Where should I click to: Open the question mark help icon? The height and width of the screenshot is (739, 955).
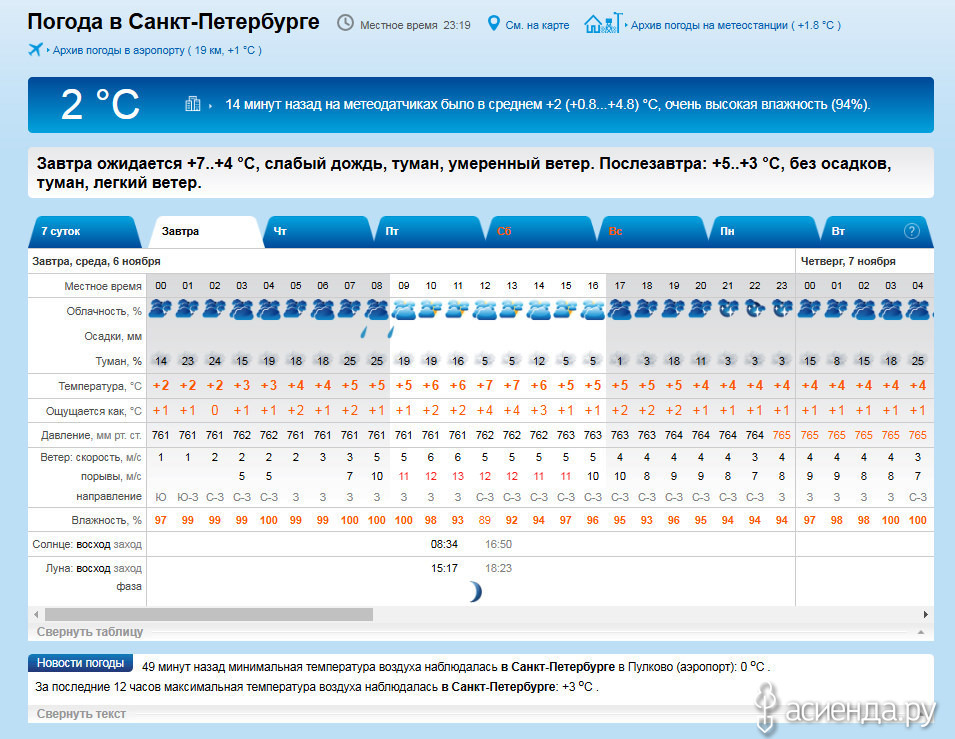pos(911,231)
